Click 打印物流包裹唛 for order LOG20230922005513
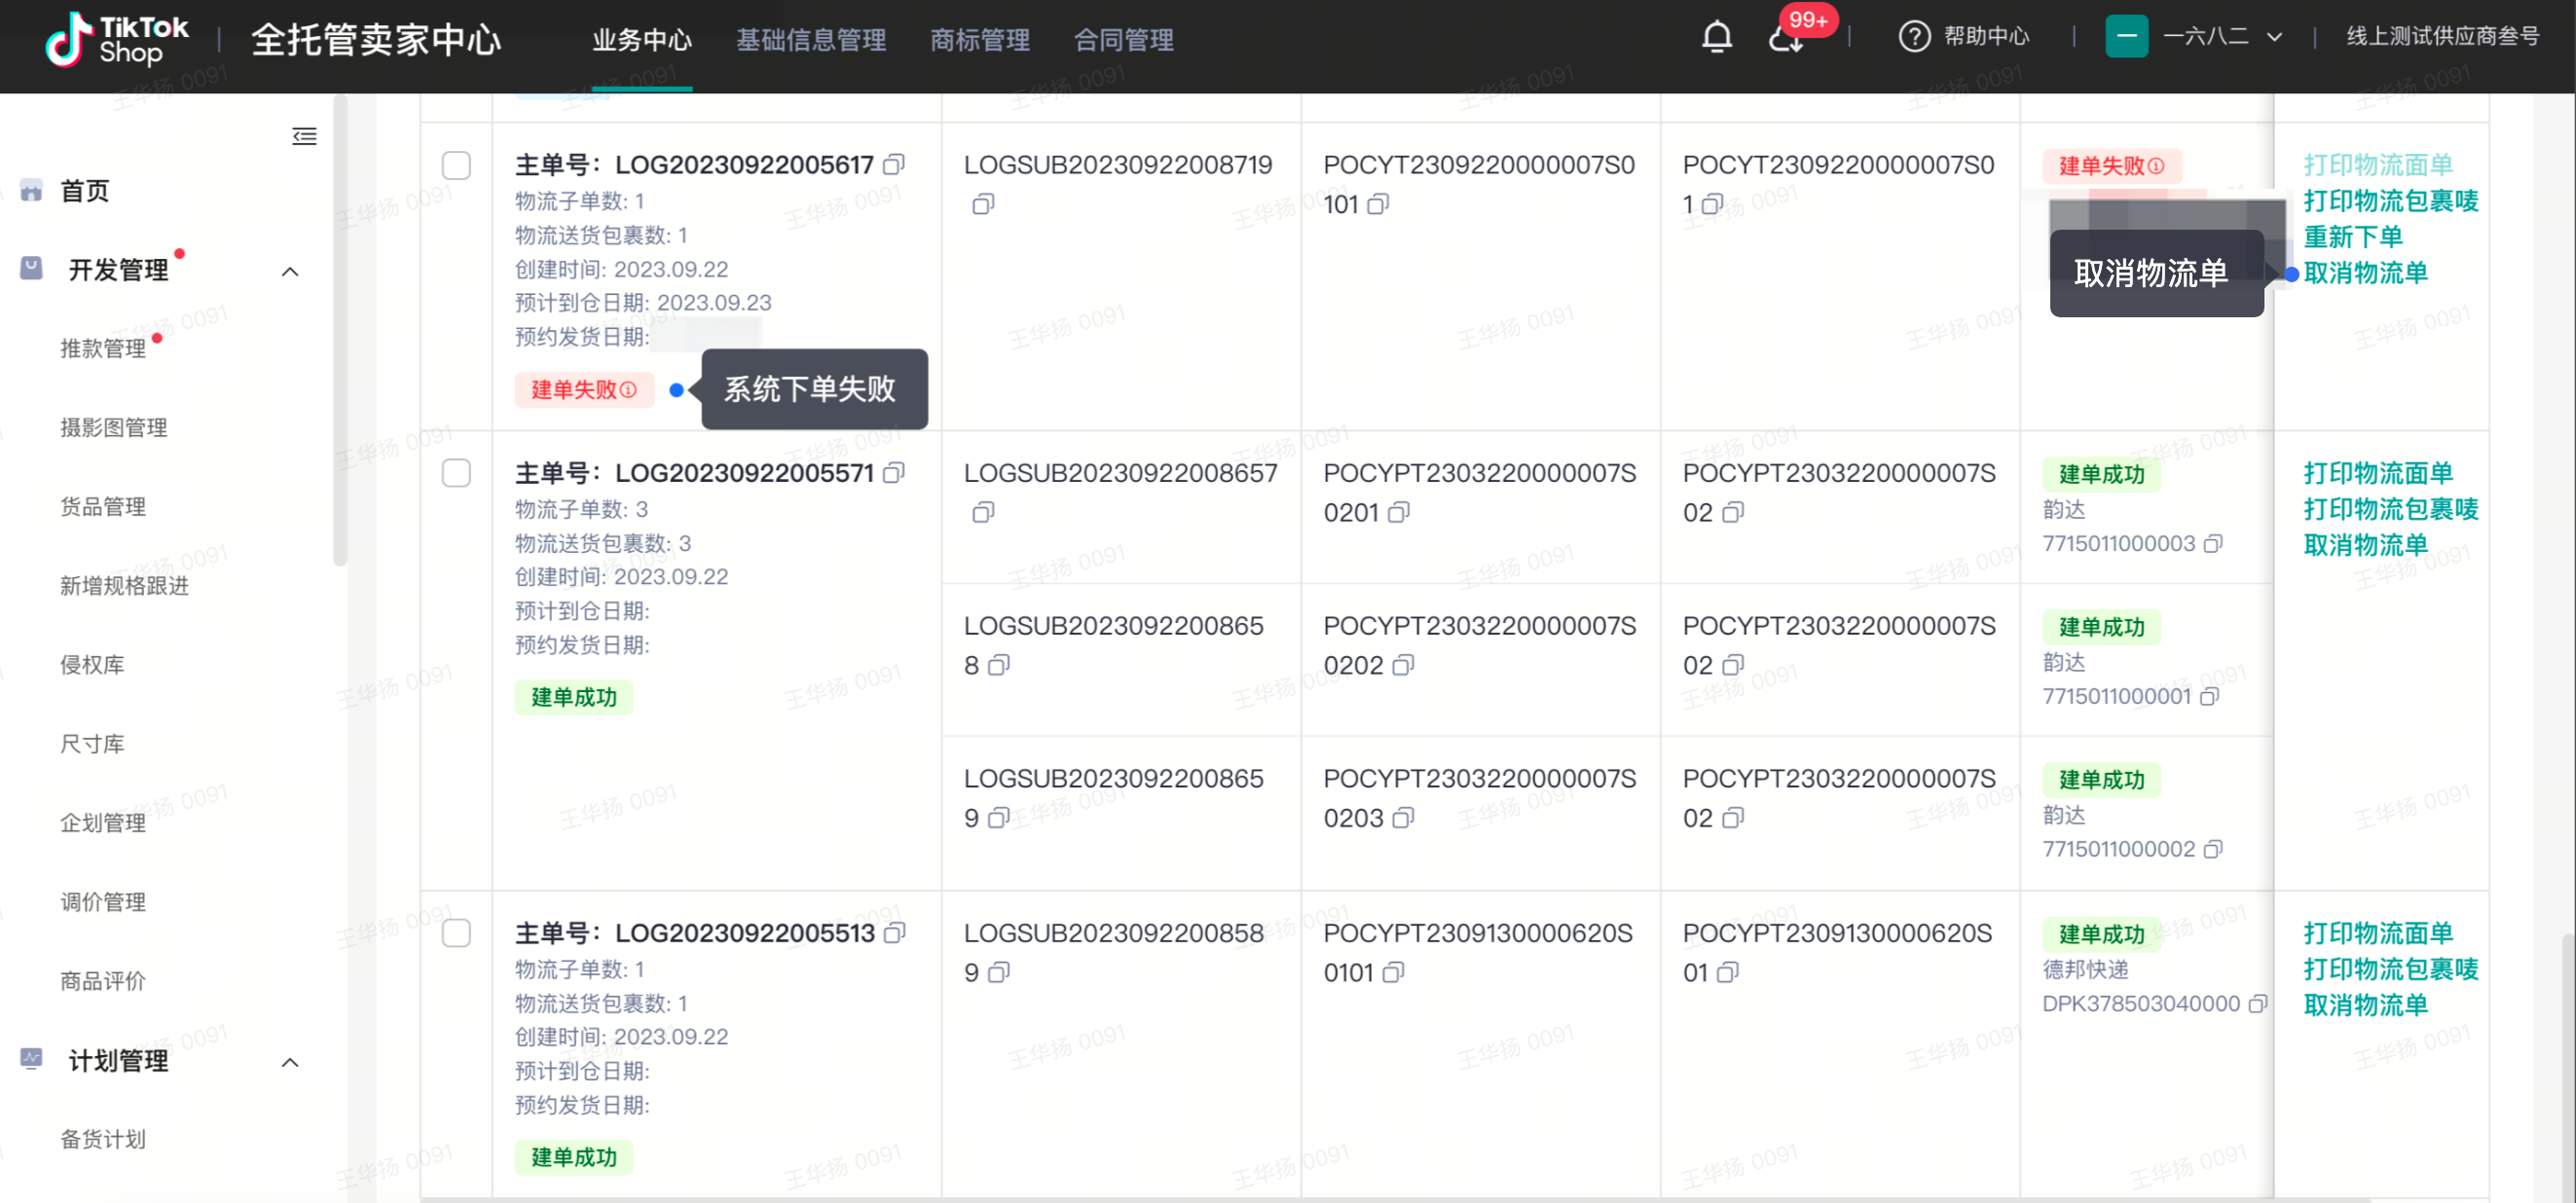This screenshot has height=1203, width=2576. point(2391,968)
